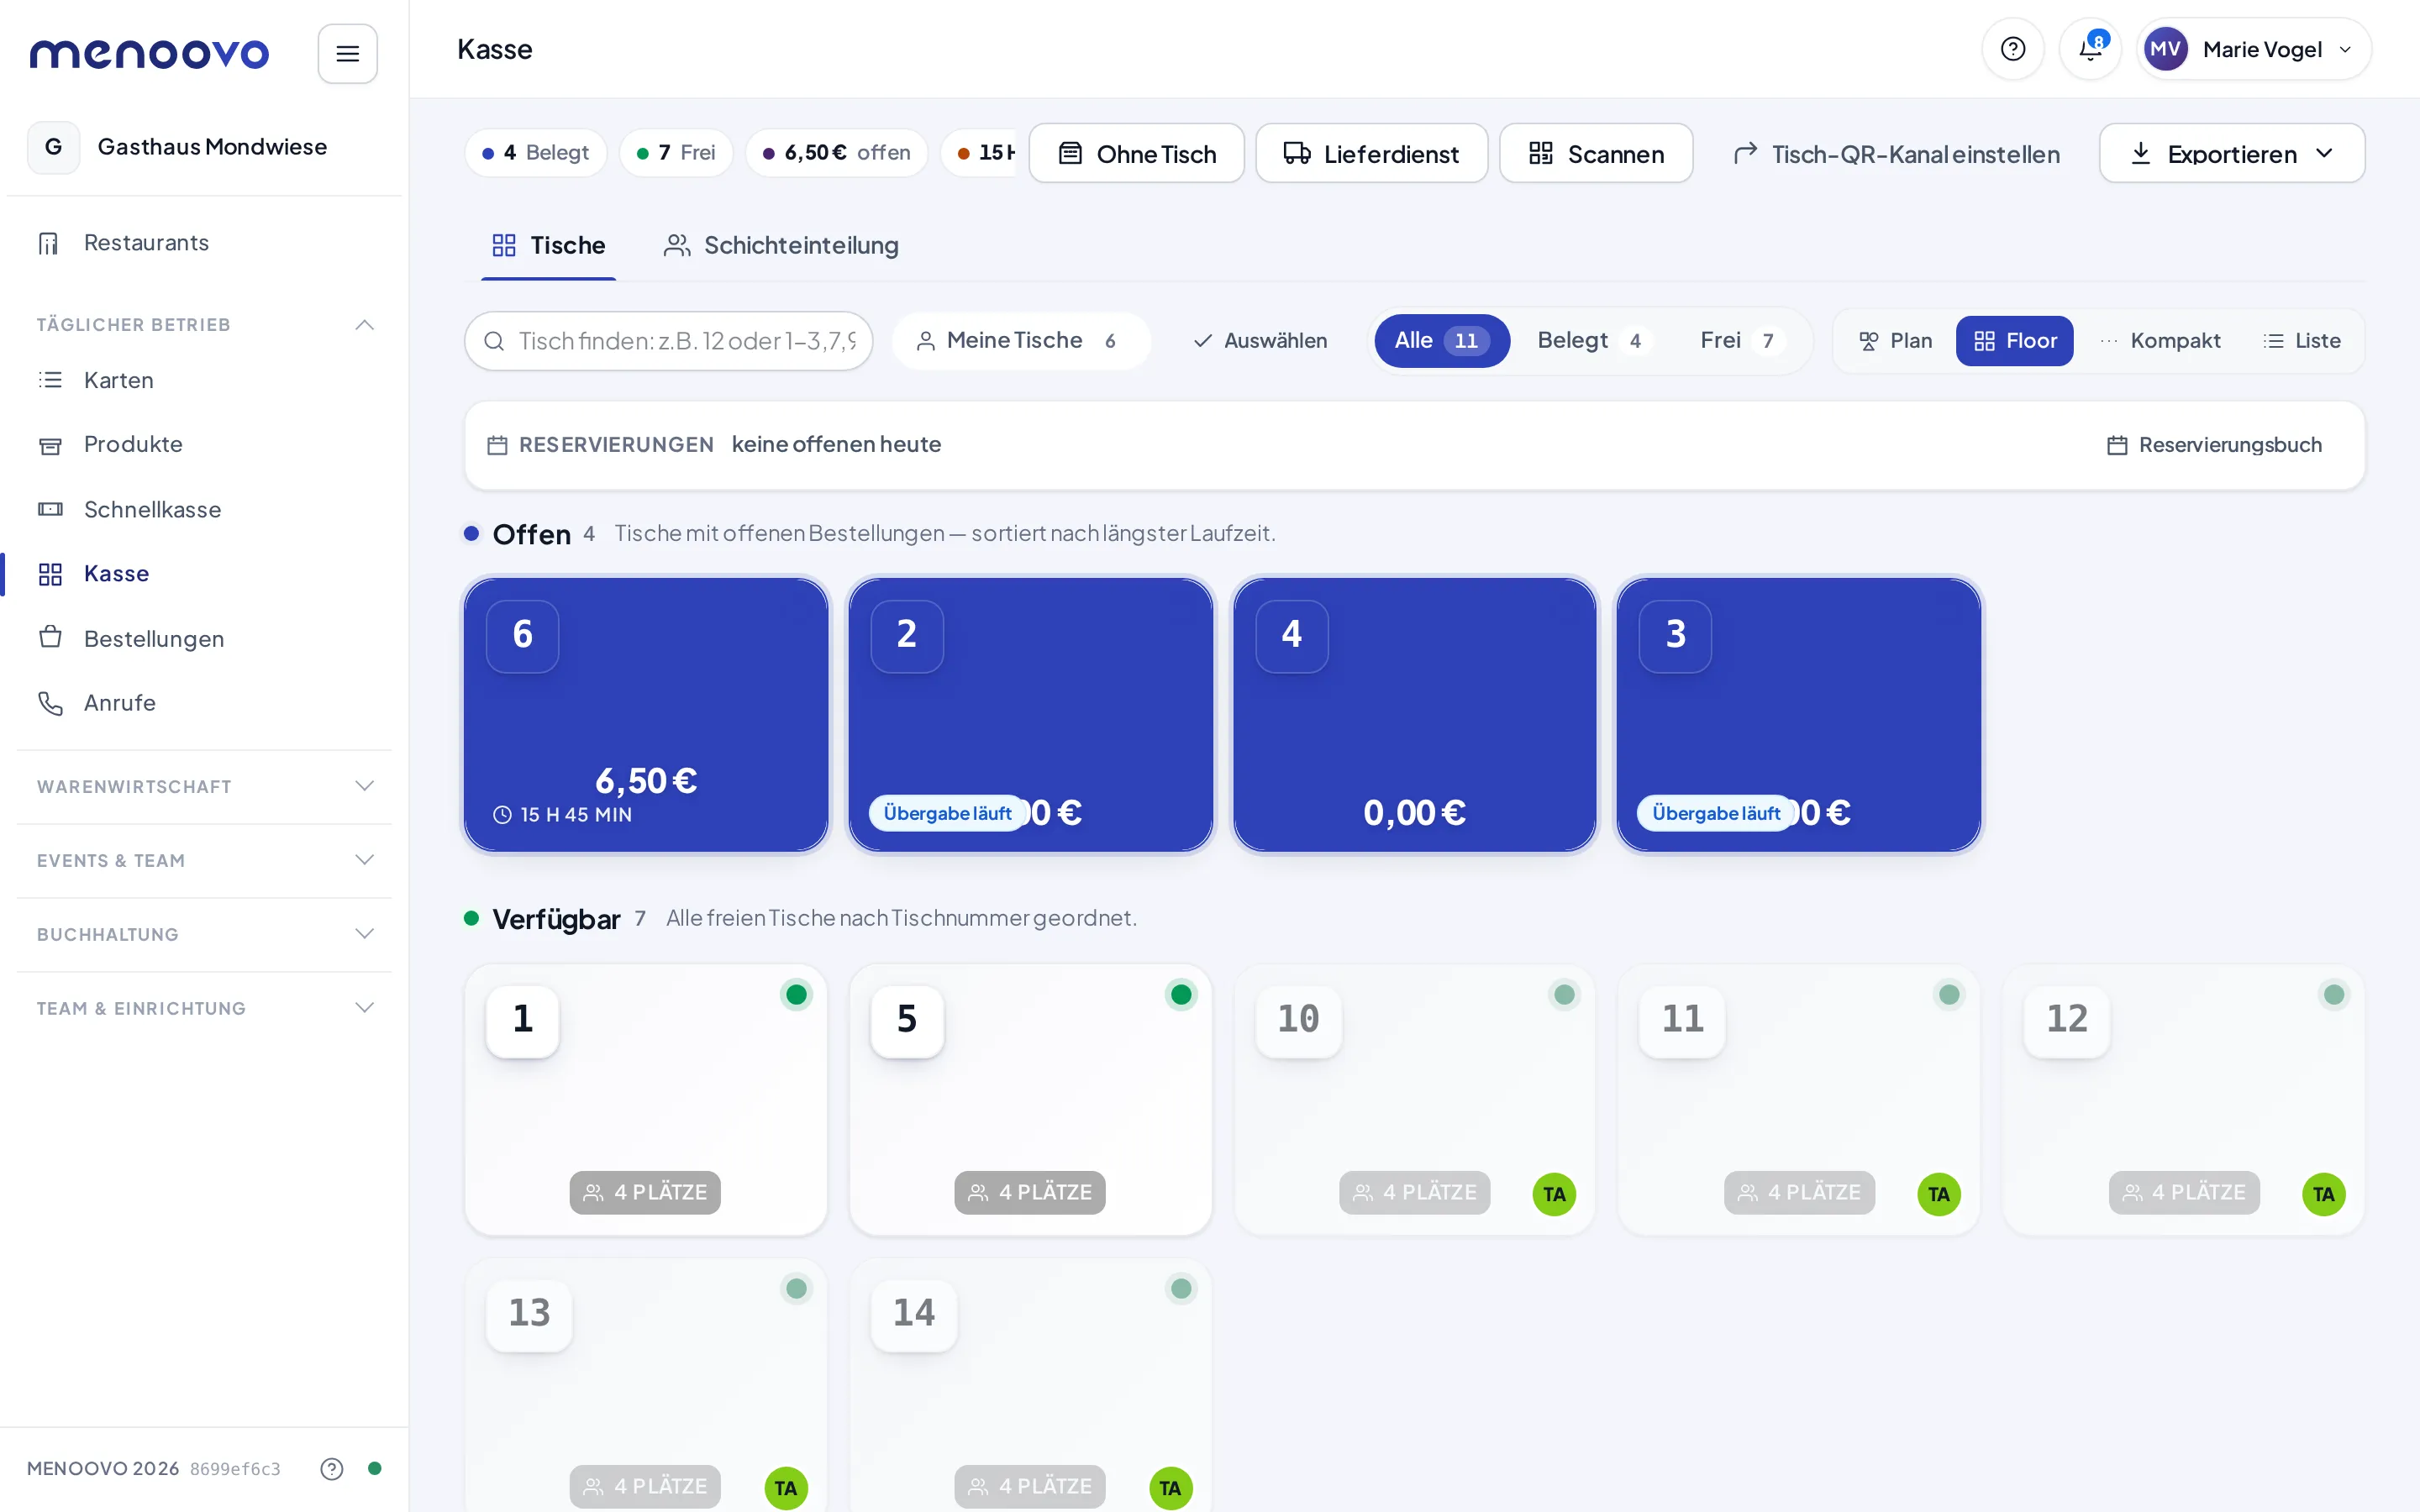
Task: Toggle the hamburger sidebar menu button
Action: (347, 53)
